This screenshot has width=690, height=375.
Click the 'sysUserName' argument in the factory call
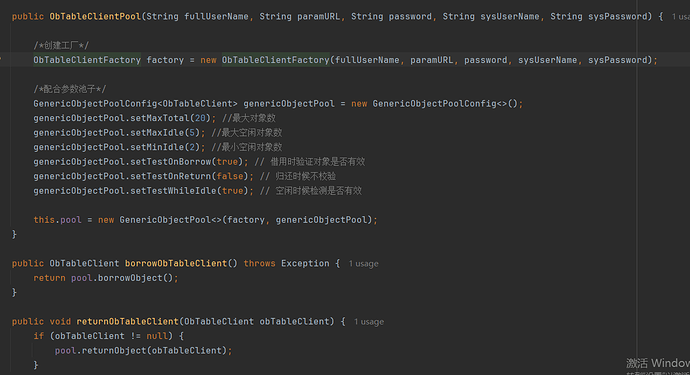pos(547,60)
